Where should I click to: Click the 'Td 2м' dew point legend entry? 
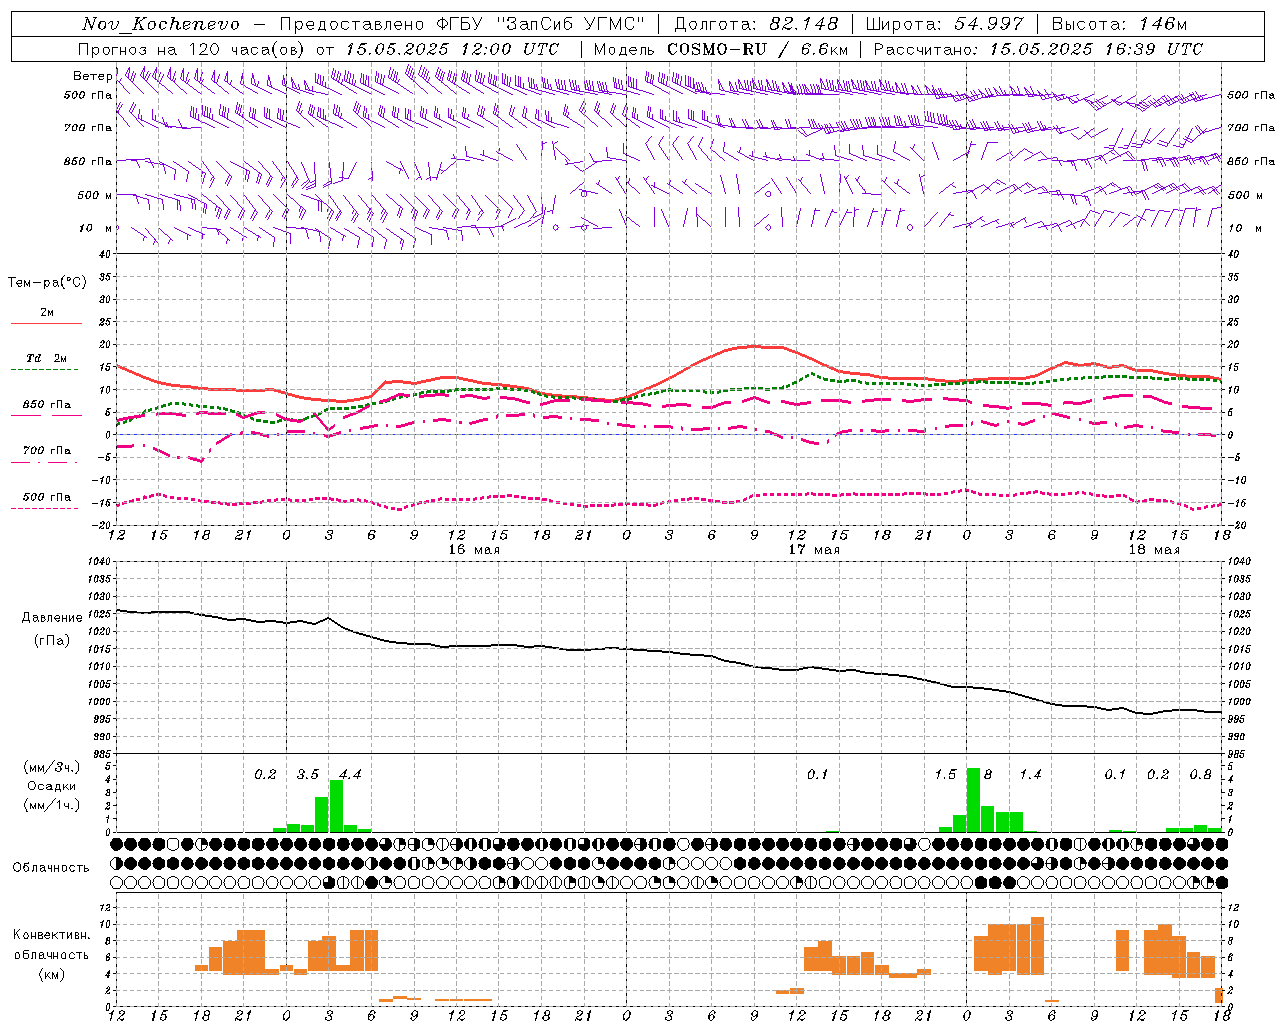47,358
